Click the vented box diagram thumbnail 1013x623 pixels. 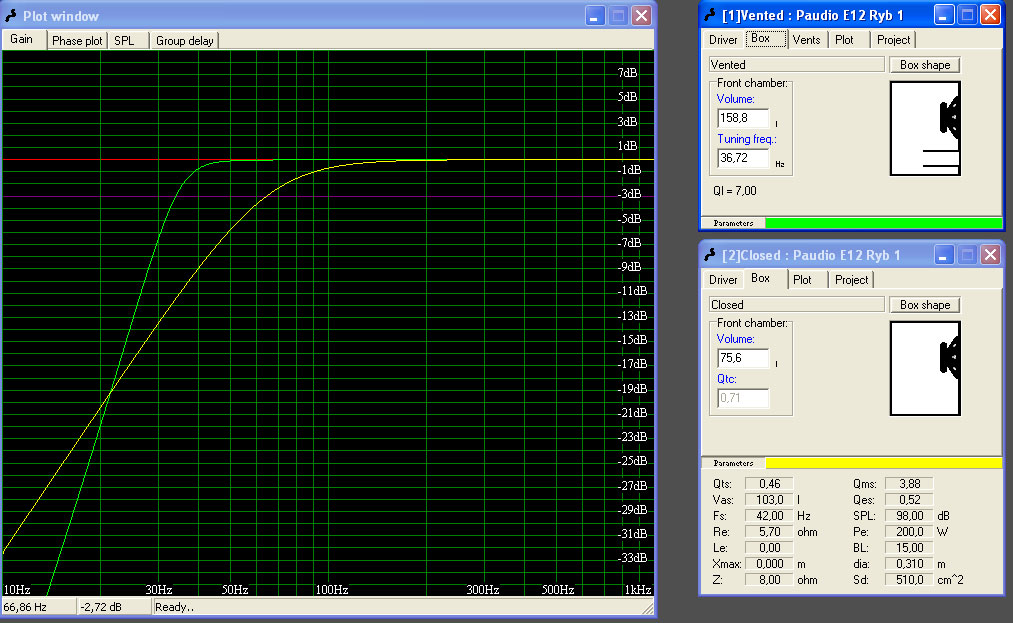pos(925,129)
